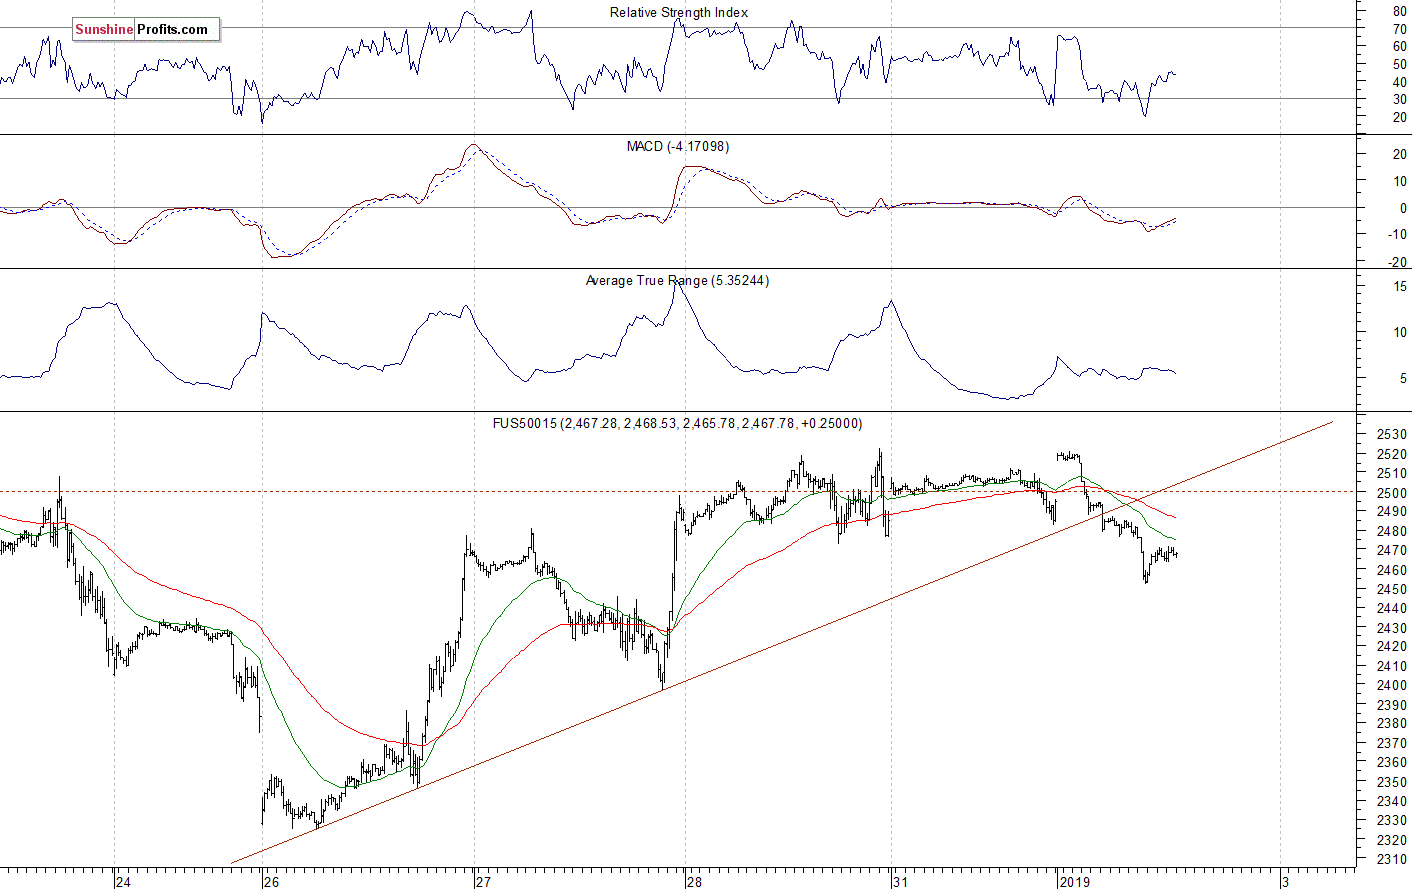Click the Average True Range (5.35244) label
This screenshot has height=889, width=1412.
[677, 281]
